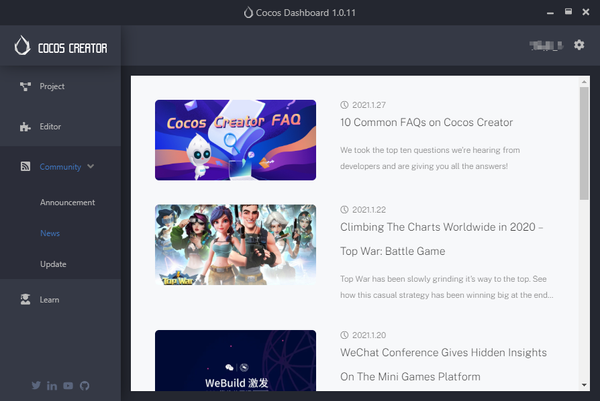Click the Cocos Creator flame logo
This screenshot has height=401, width=600.
[22, 46]
